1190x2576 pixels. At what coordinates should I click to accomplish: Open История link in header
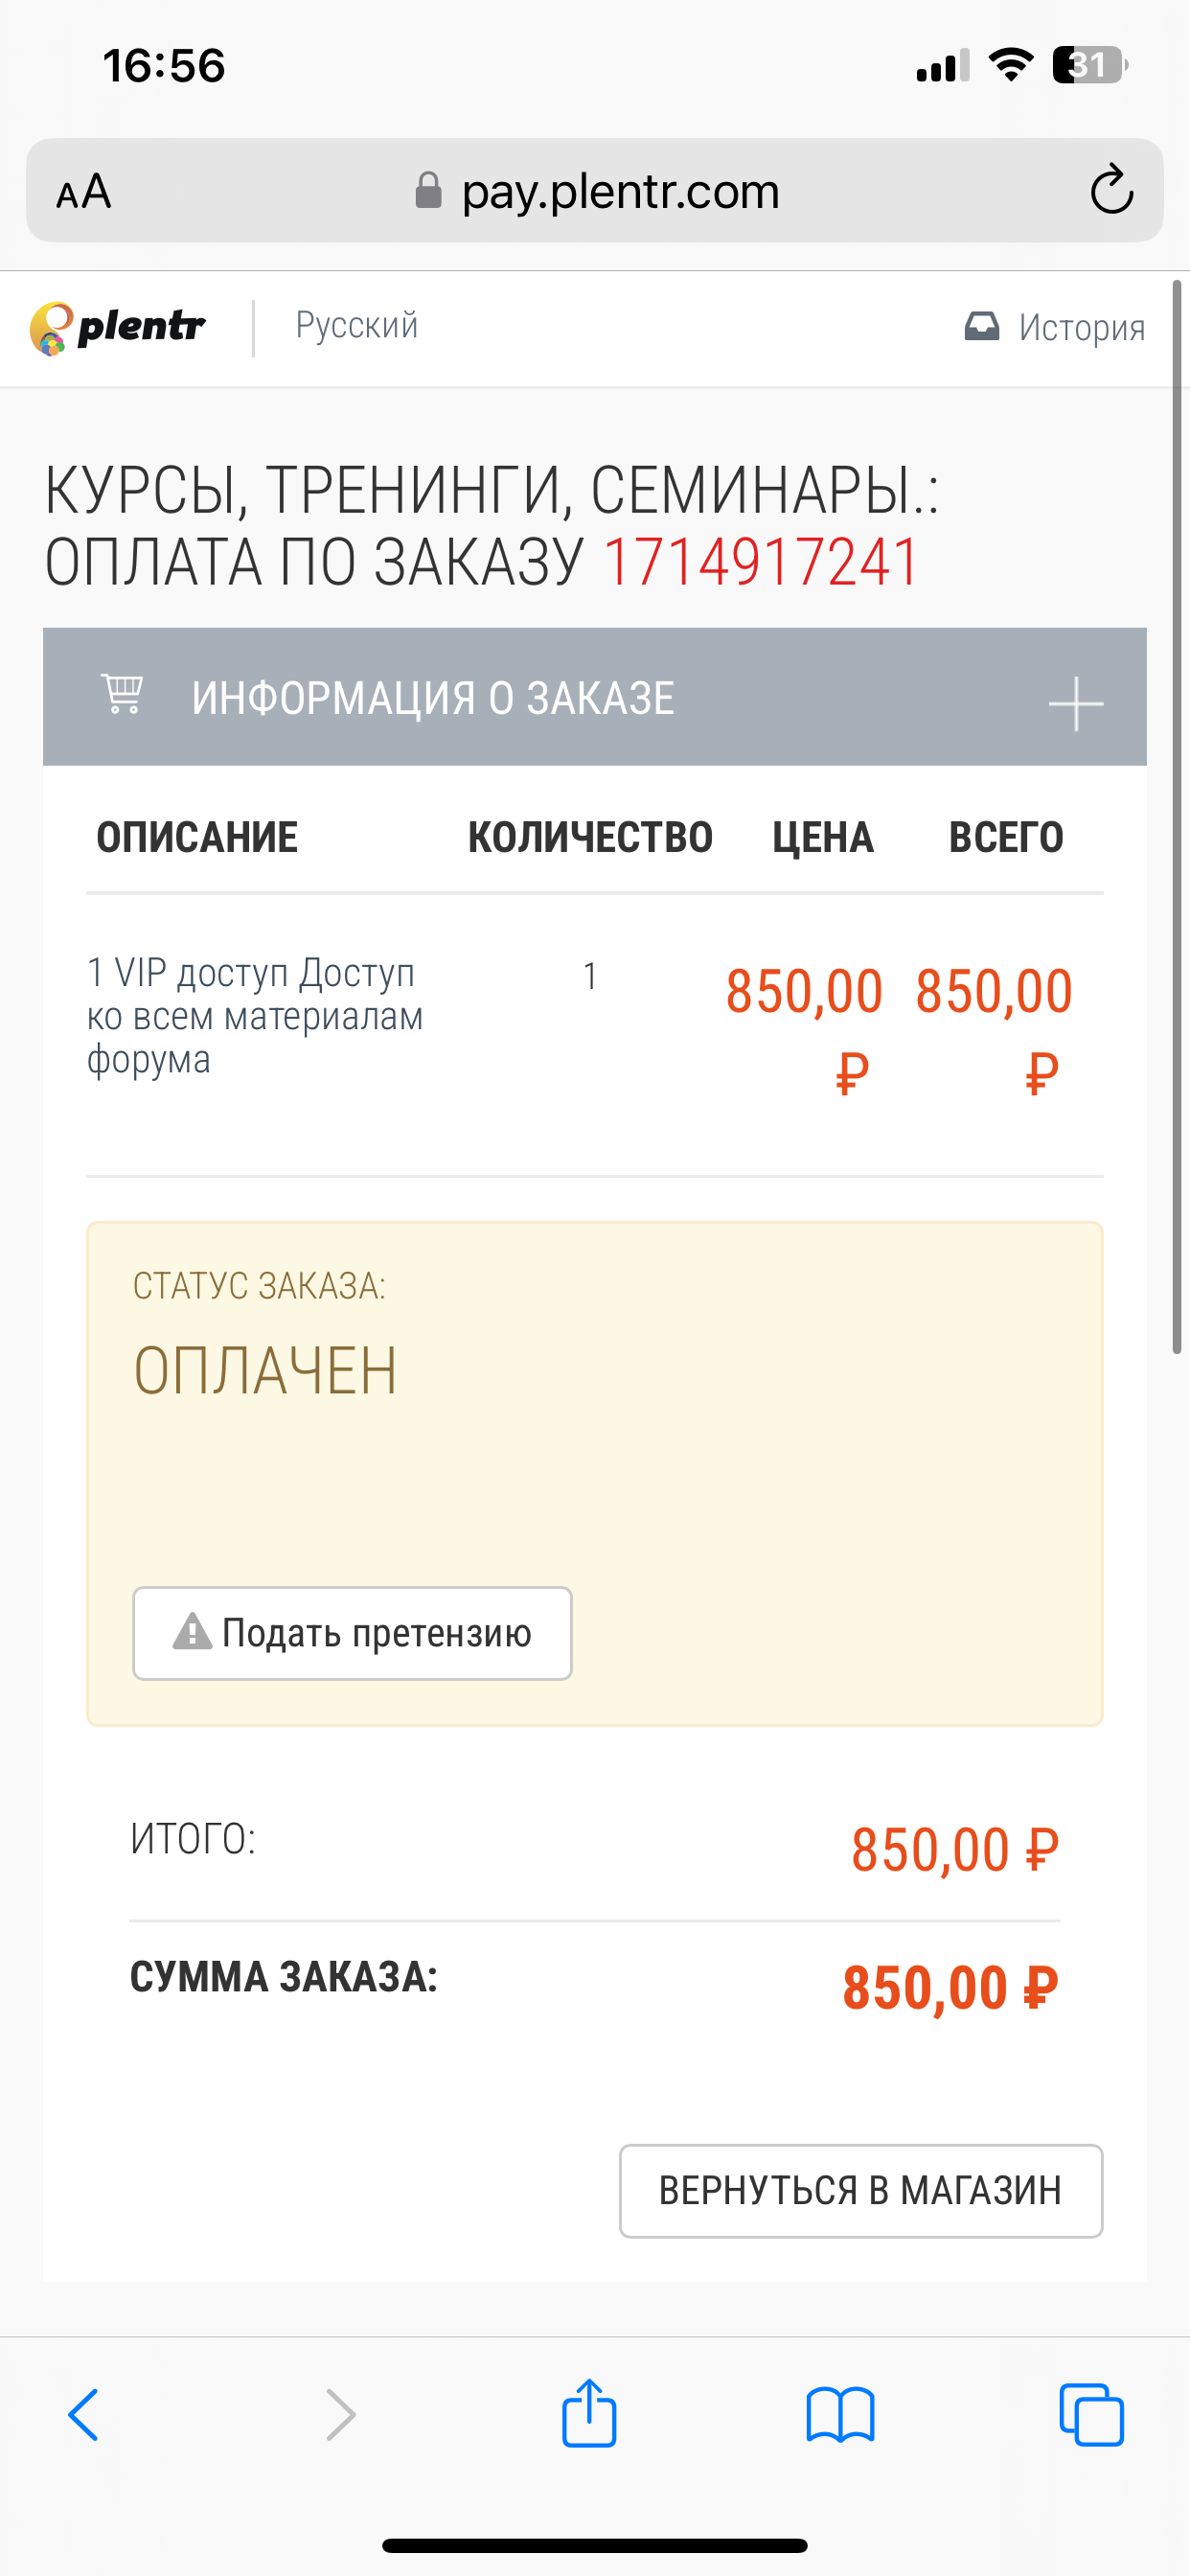click(x=1082, y=327)
